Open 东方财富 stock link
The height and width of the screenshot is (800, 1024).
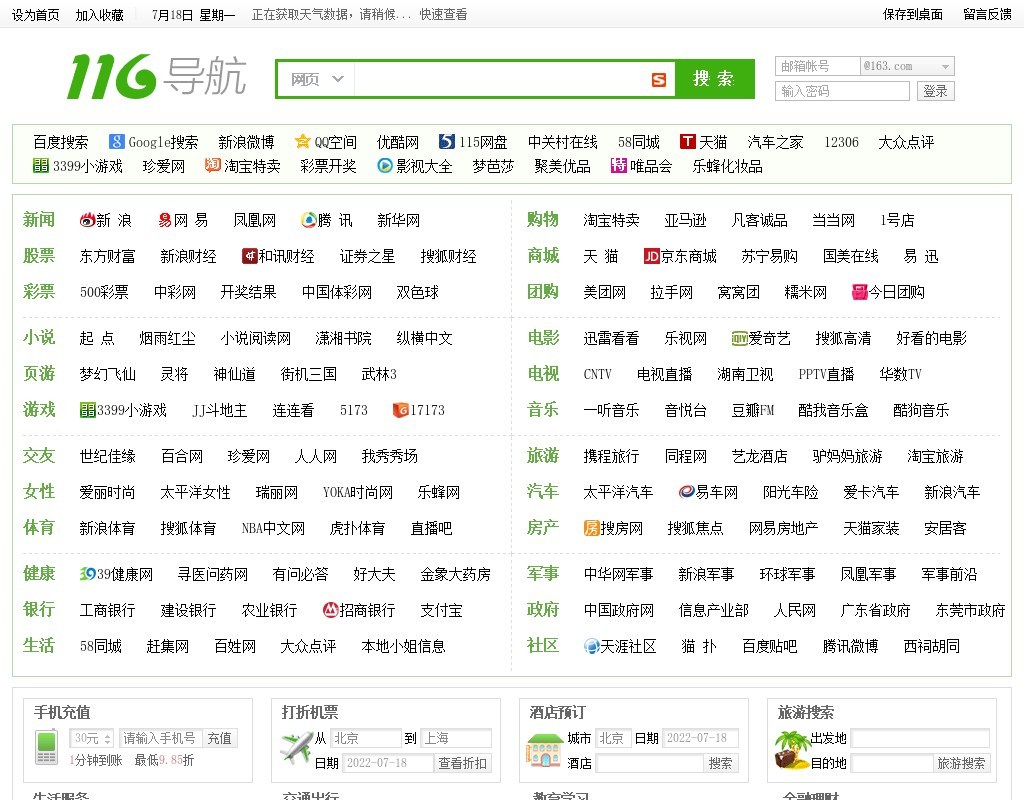coord(107,256)
